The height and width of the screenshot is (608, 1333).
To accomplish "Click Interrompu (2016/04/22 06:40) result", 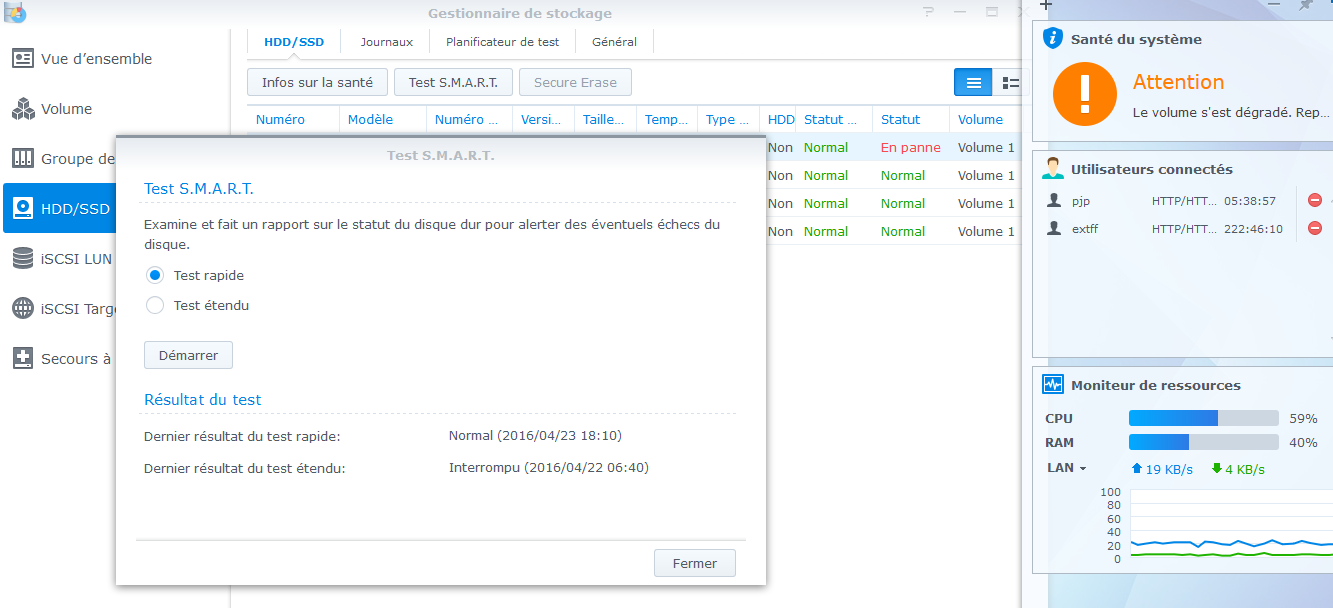I will coord(549,467).
